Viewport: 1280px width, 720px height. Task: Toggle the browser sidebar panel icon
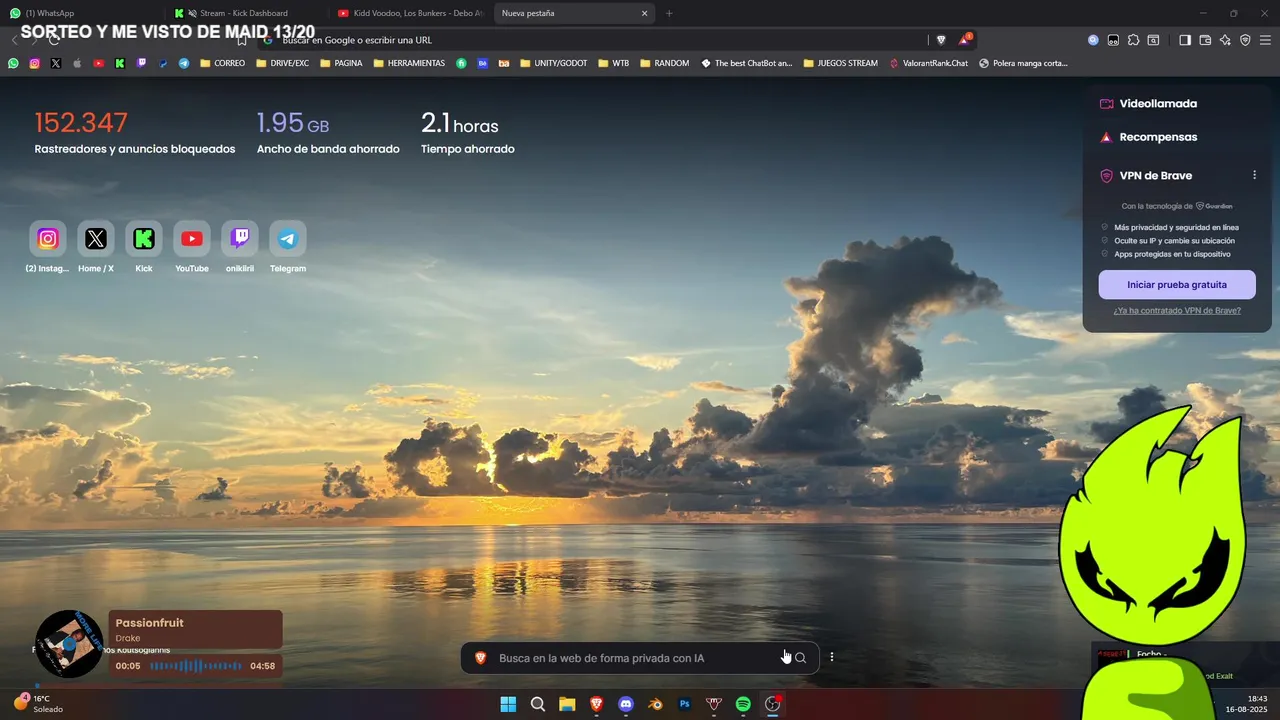click(1185, 40)
